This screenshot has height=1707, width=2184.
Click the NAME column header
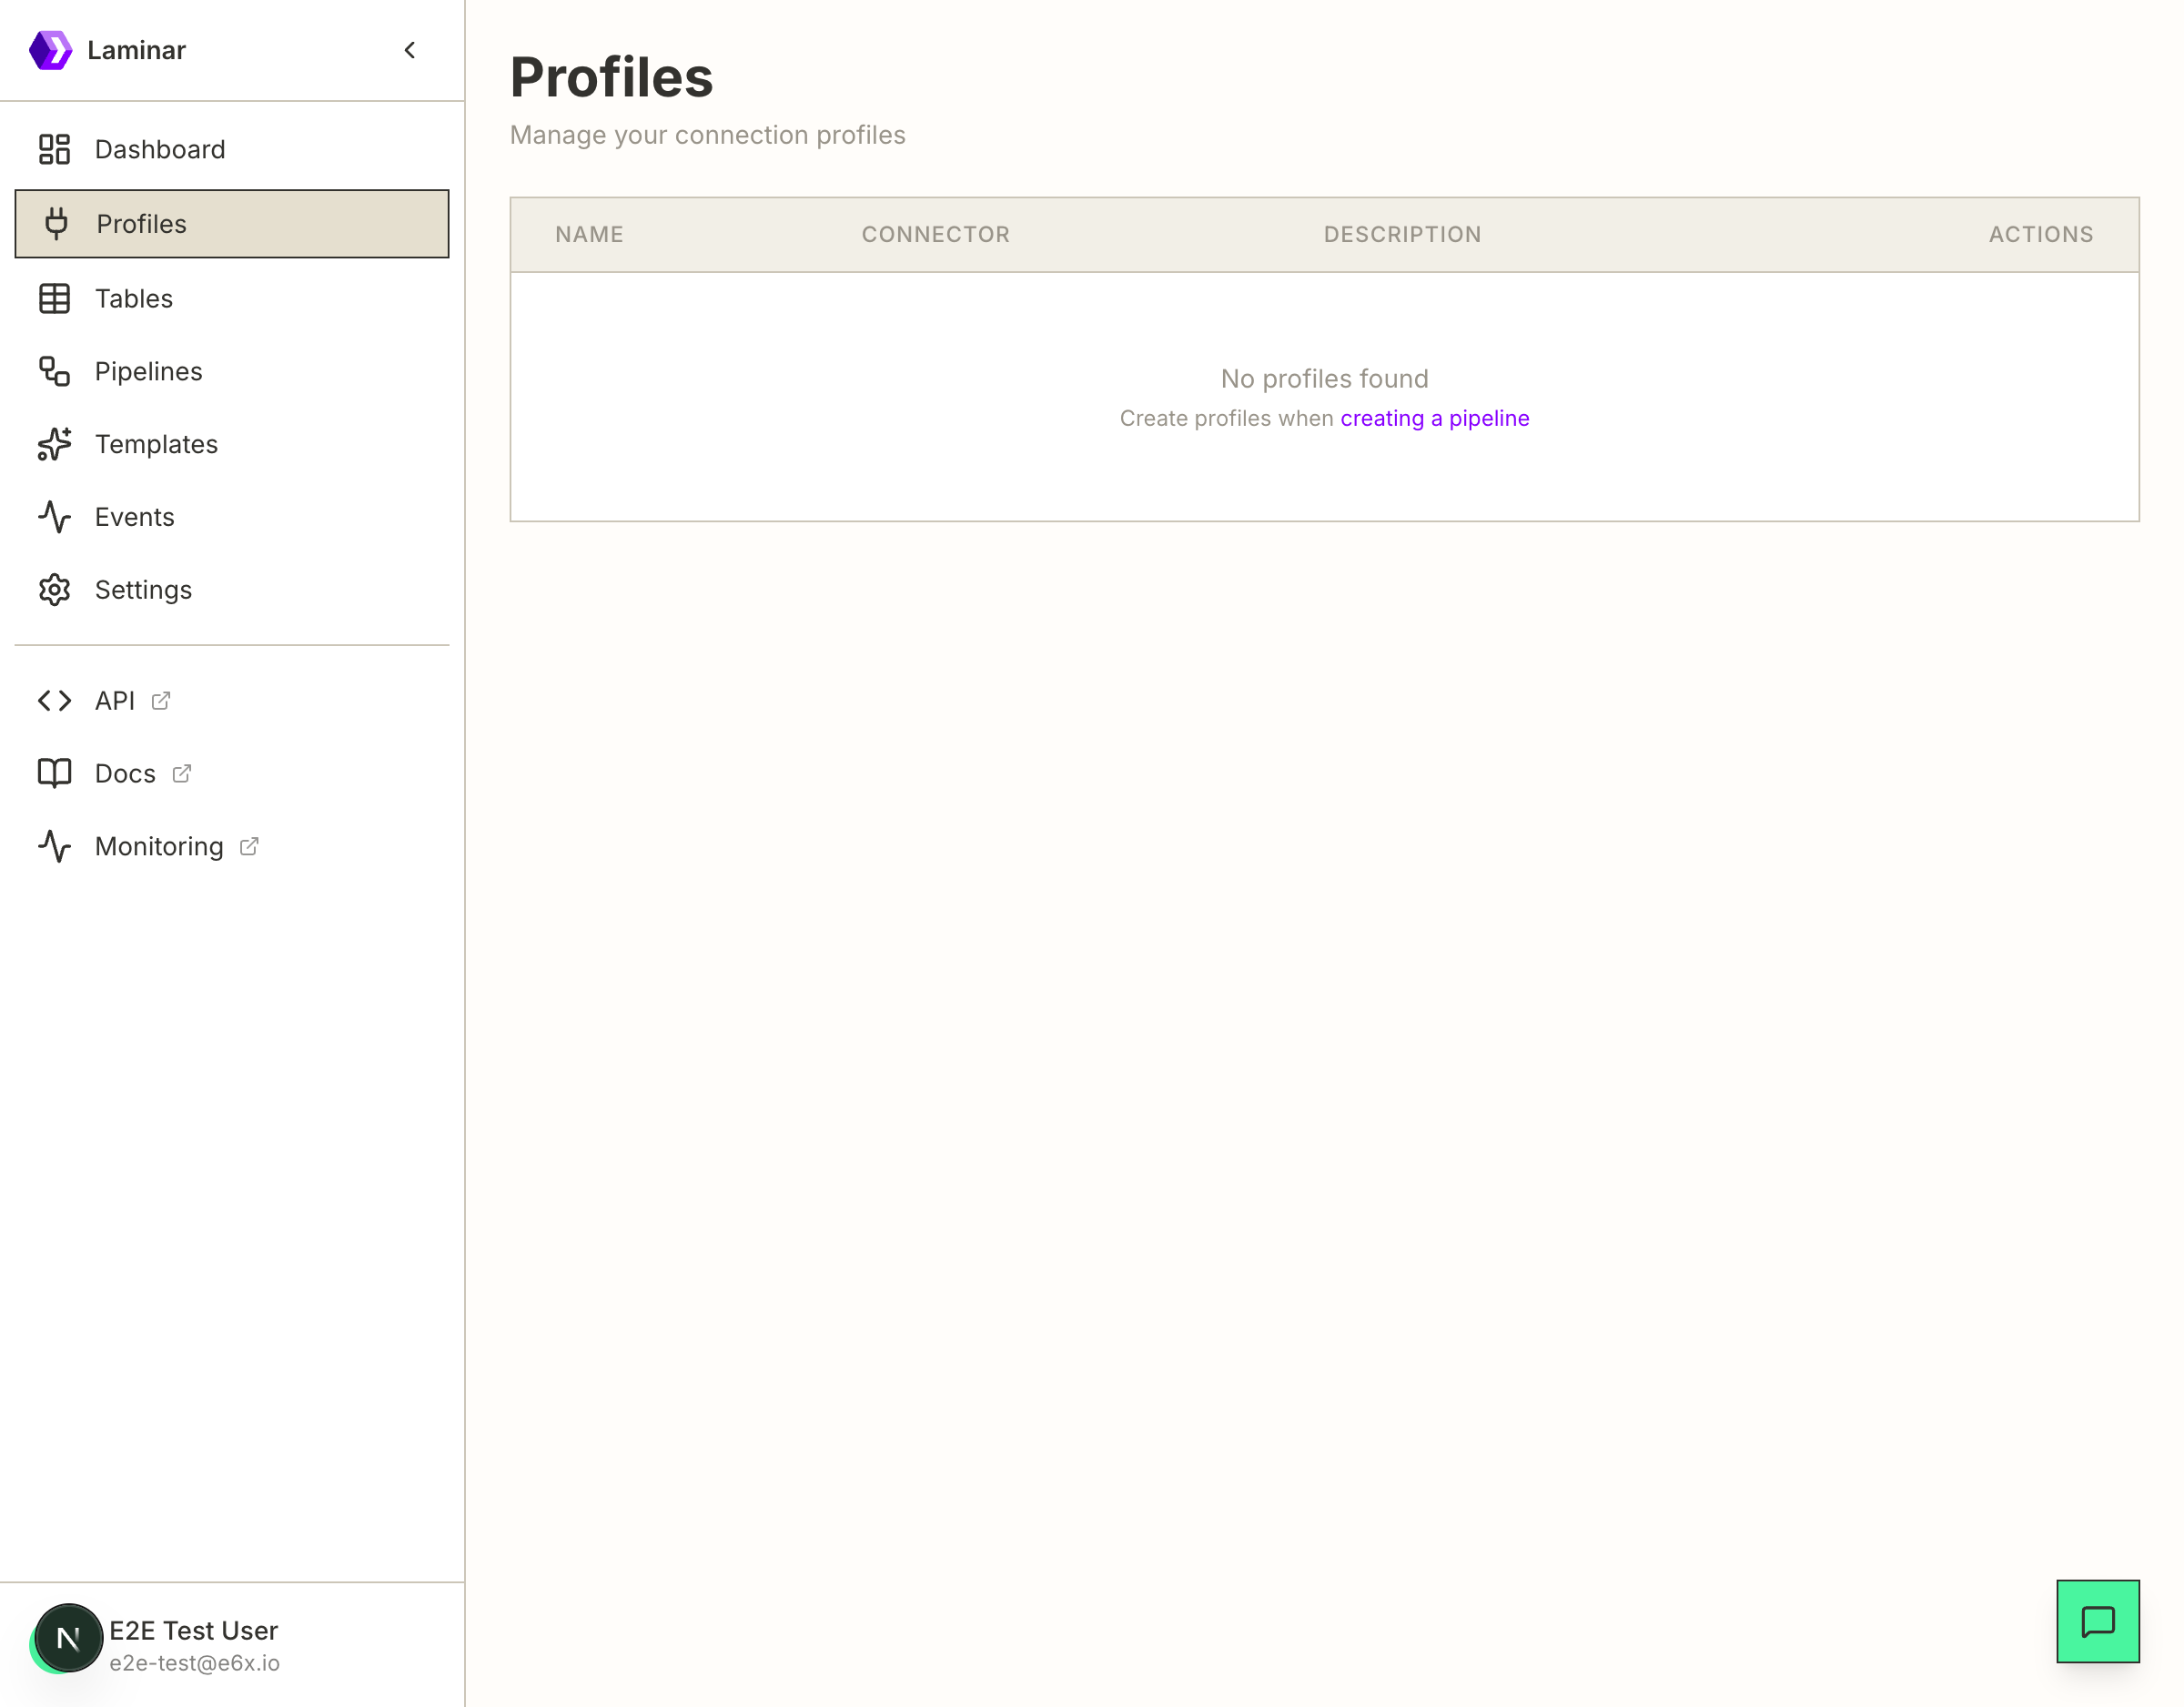click(x=589, y=234)
